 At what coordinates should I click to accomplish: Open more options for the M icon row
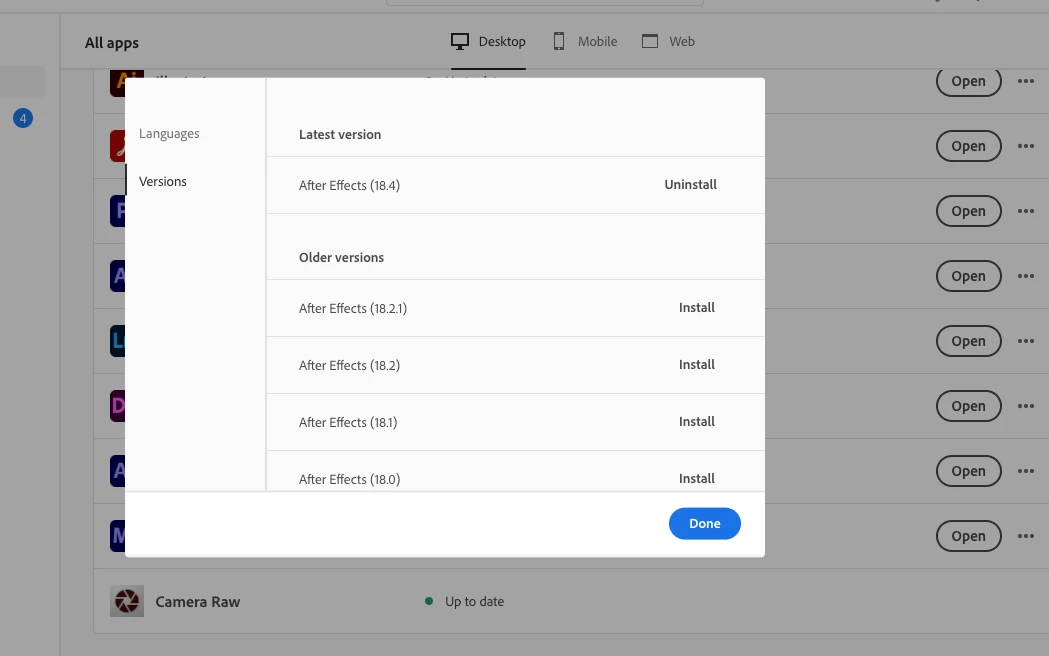pos(1026,536)
